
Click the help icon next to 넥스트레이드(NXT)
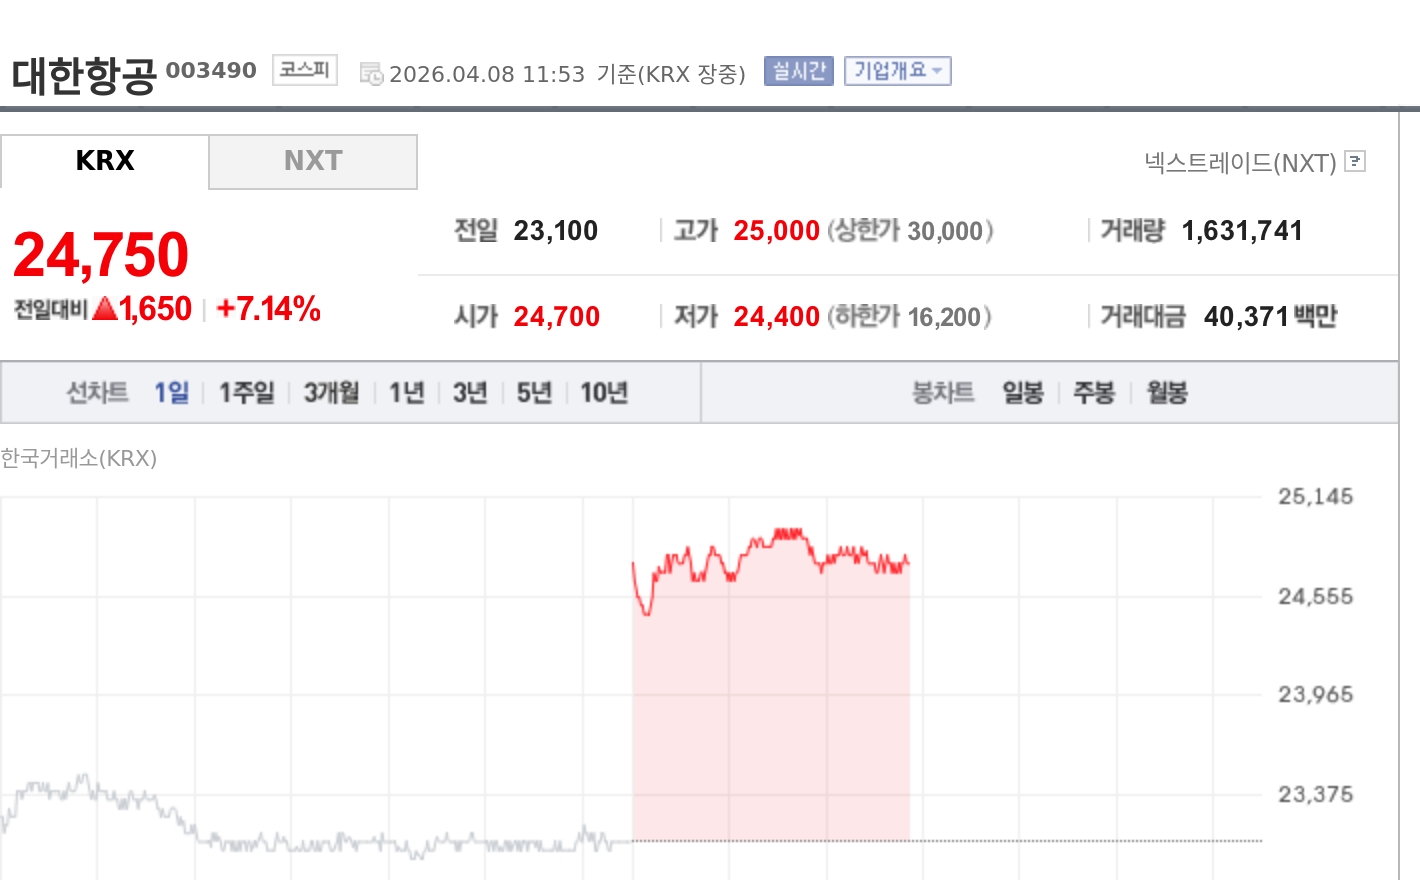pos(1355,161)
